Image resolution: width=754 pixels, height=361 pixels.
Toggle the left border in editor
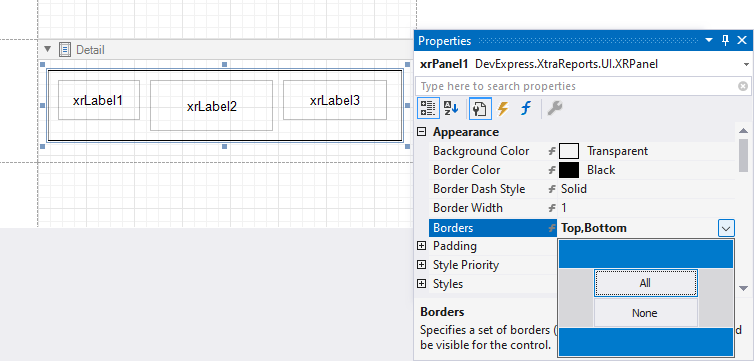click(576, 298)
